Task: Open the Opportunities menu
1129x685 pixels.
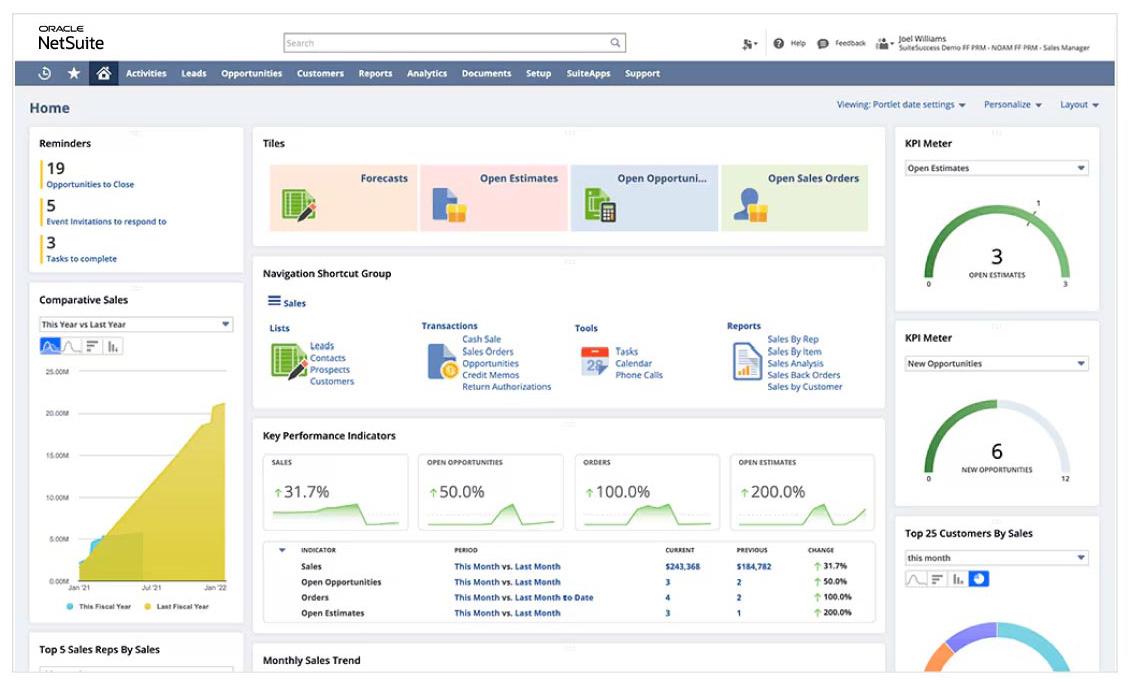Action: click(251, 73)
